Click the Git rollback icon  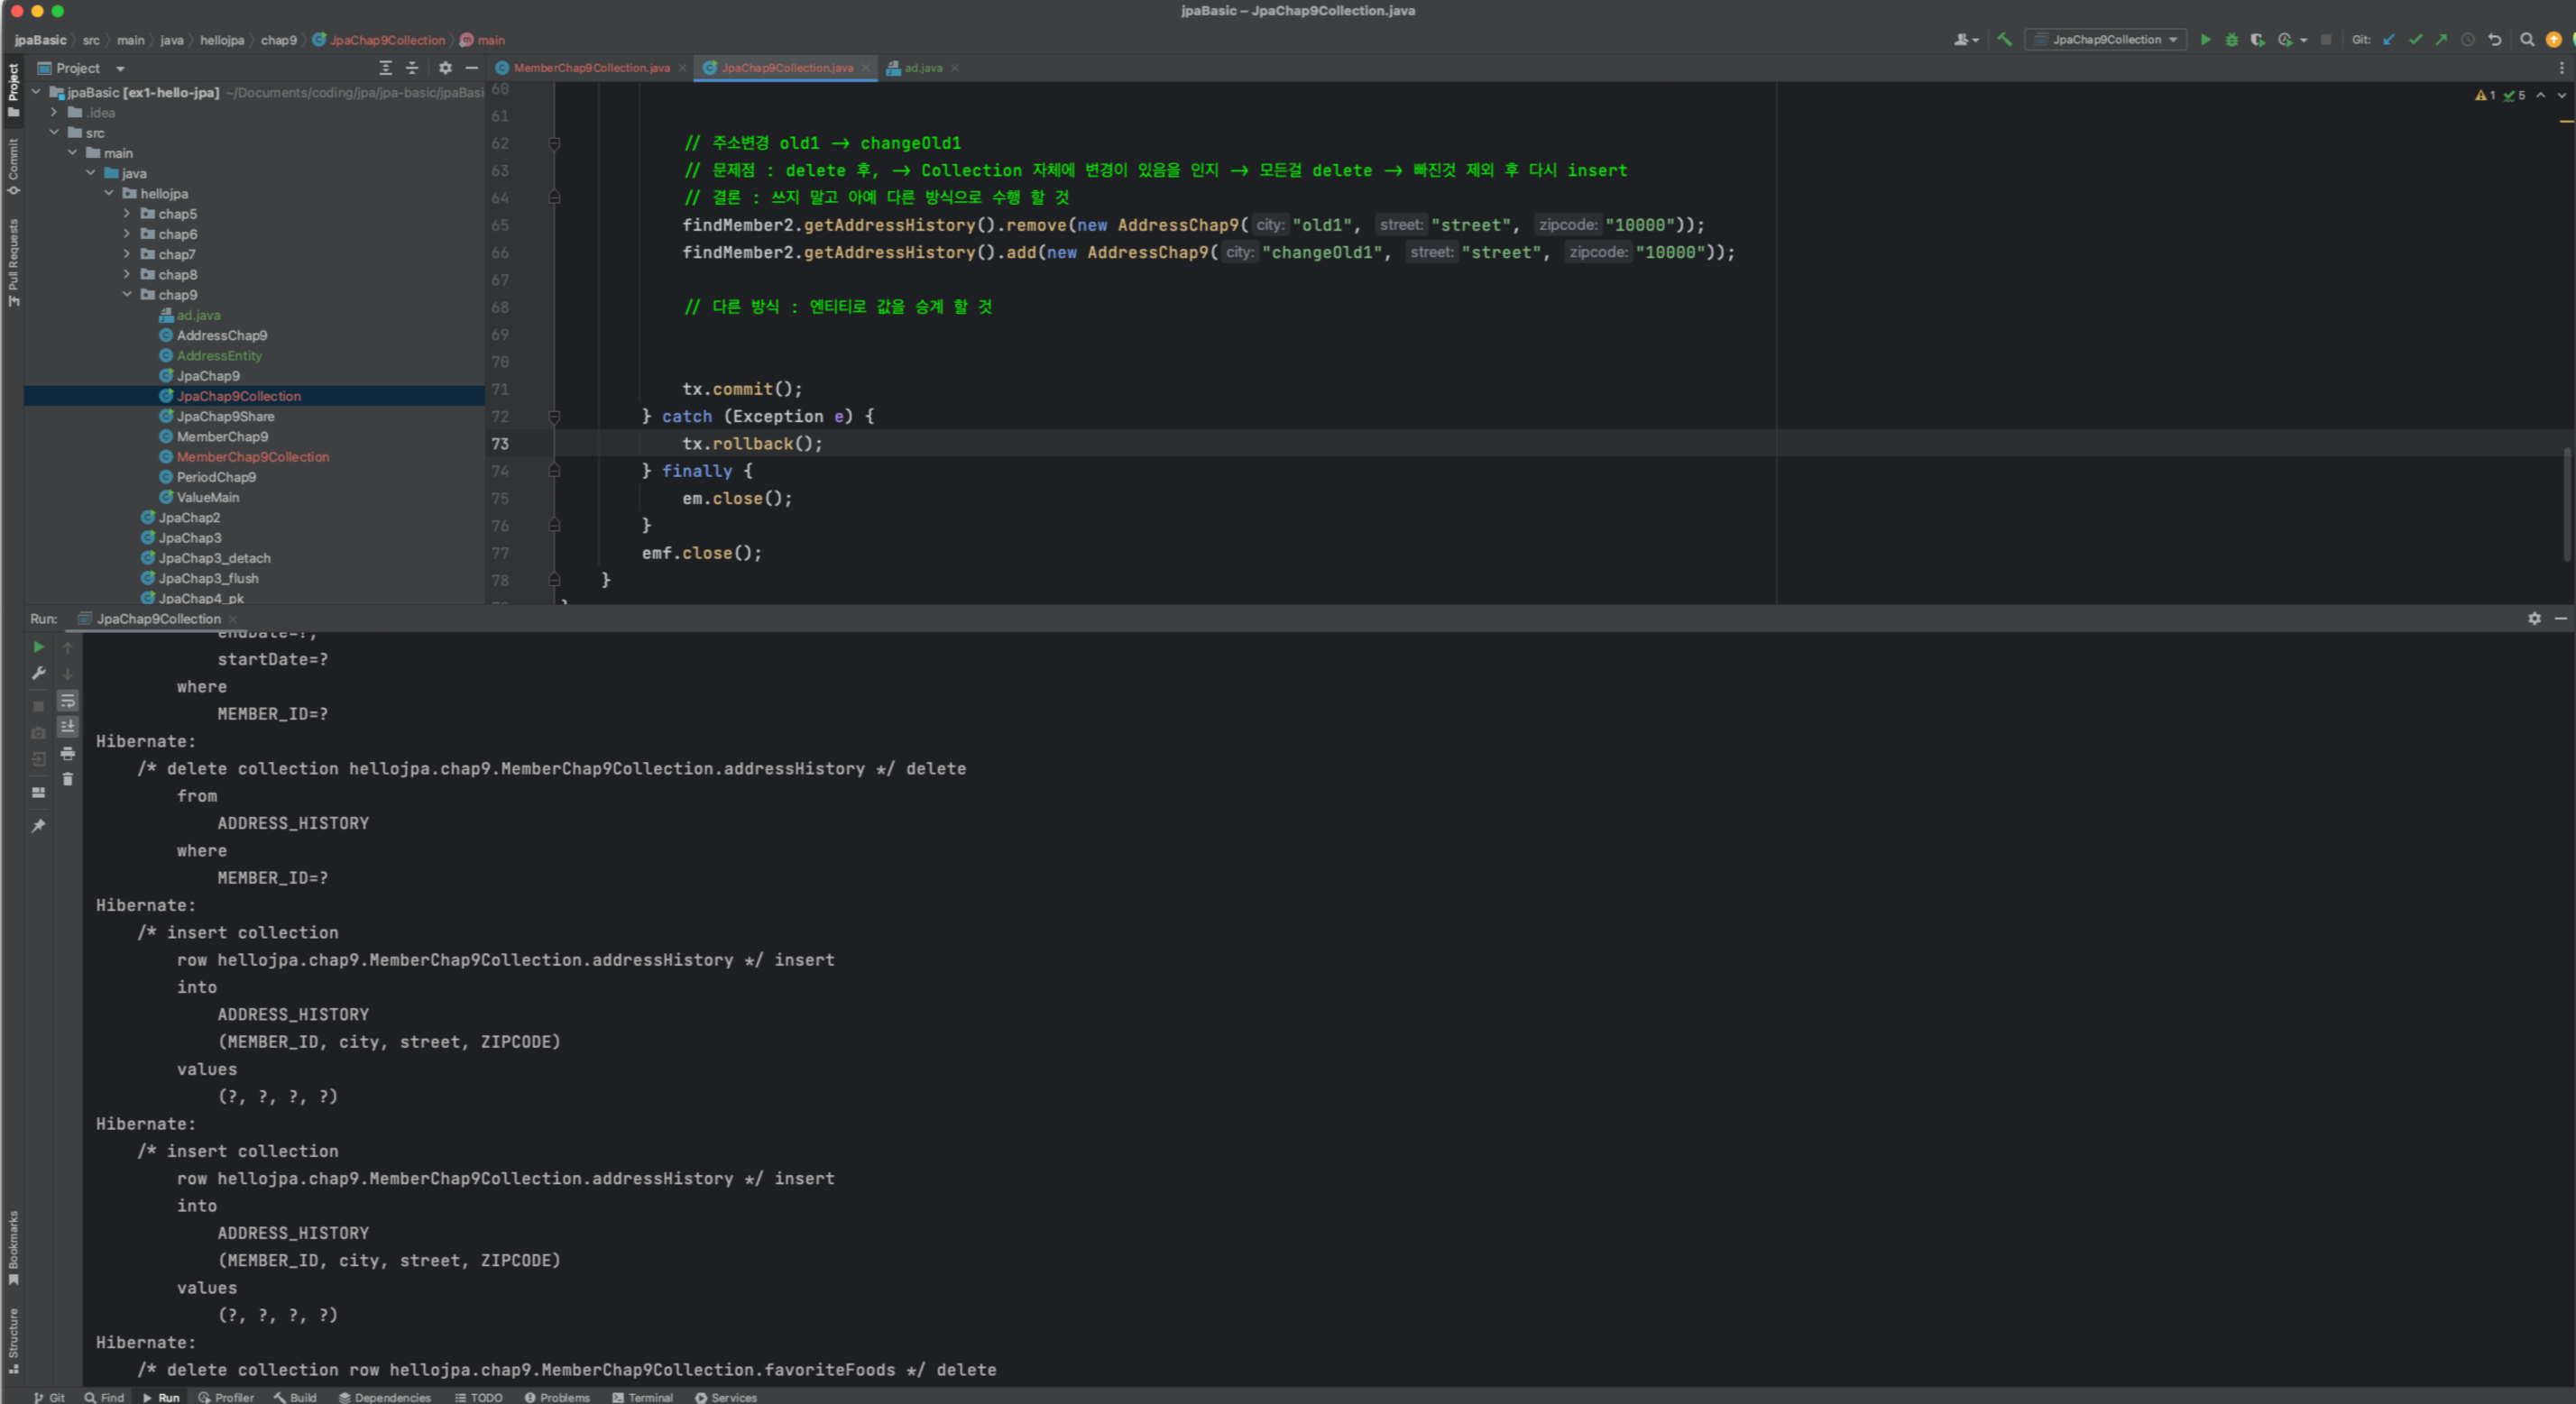(2494, 40)
